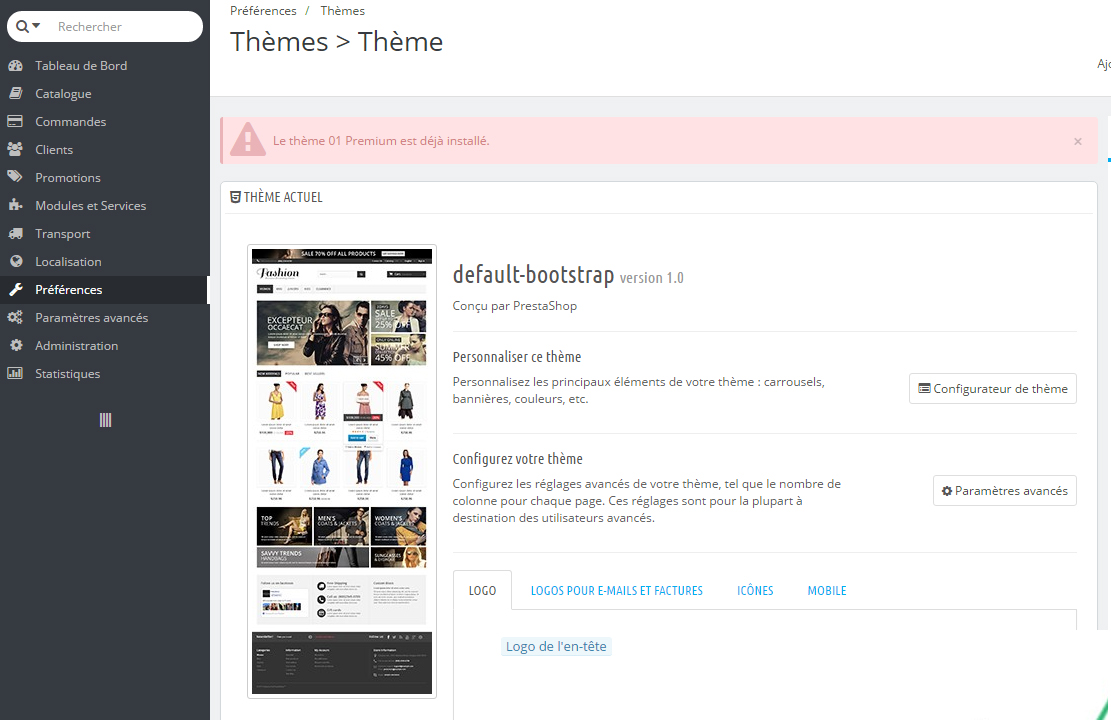The width and height of the screenshot is (1111, 720).
Task: Click the Personnaliser ce thème heading
Action: tap(517, 357)
